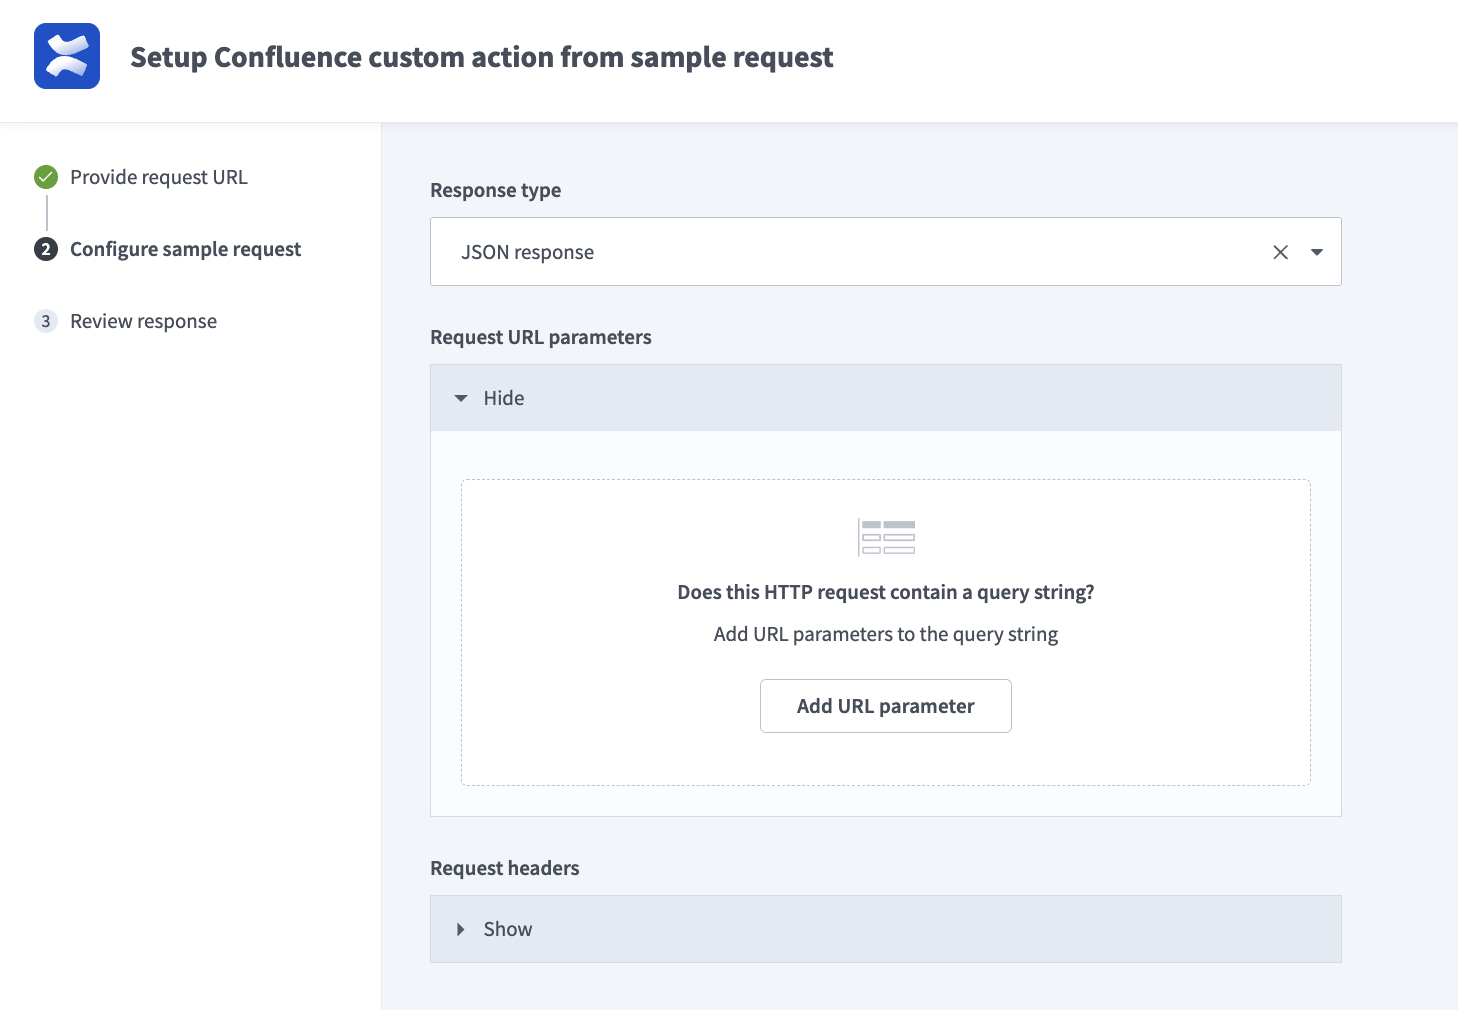
Task: Clear the JSON response selection
Action: [x=1280, y=252]
